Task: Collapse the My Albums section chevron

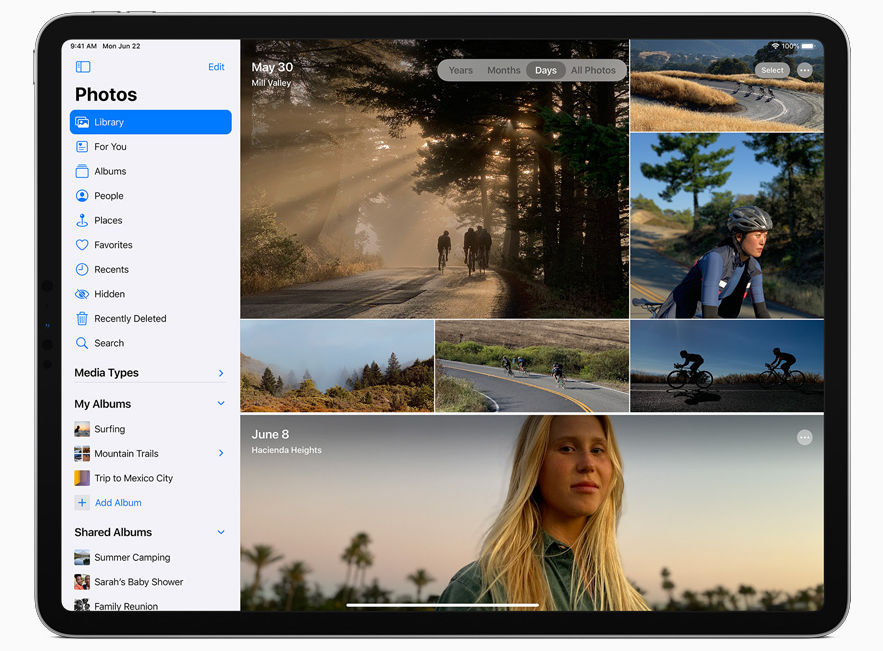Action: pyautogui.click(x=221, y=404)
